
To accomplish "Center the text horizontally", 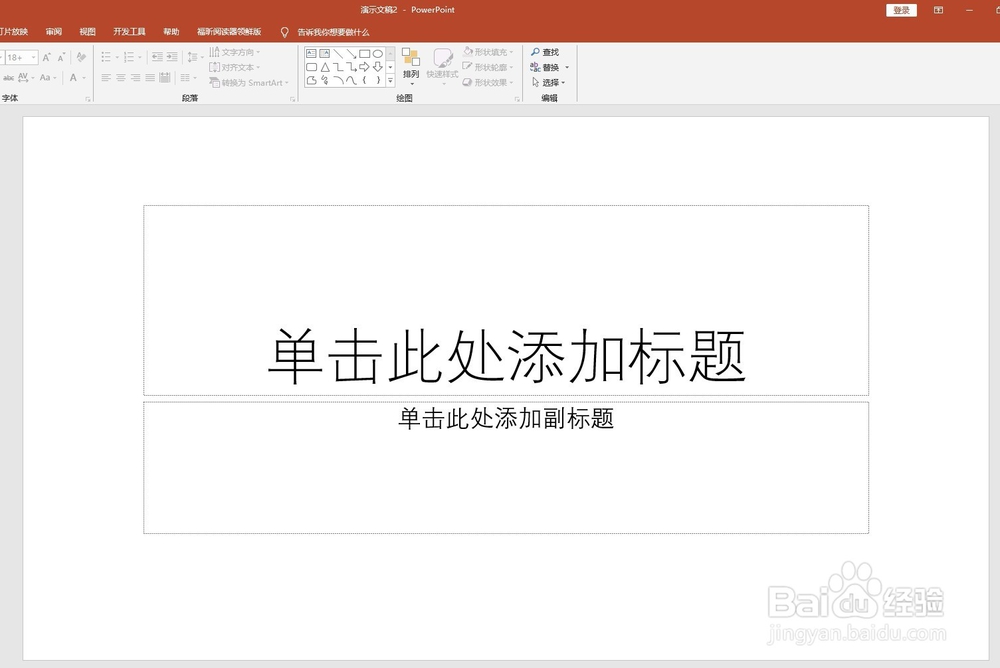I will 121,78.
